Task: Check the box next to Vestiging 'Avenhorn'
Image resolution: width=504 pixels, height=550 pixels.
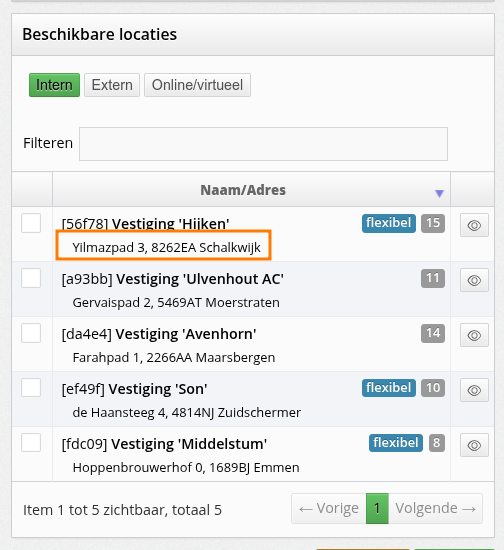Action: (31, 333)
